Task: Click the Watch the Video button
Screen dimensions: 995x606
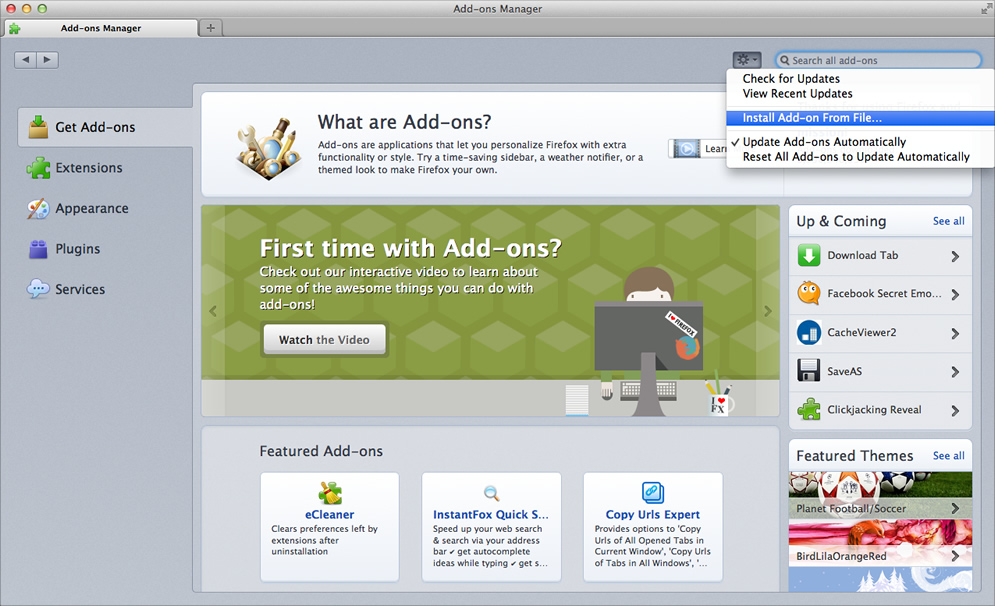Action: (x=324, y=339)
